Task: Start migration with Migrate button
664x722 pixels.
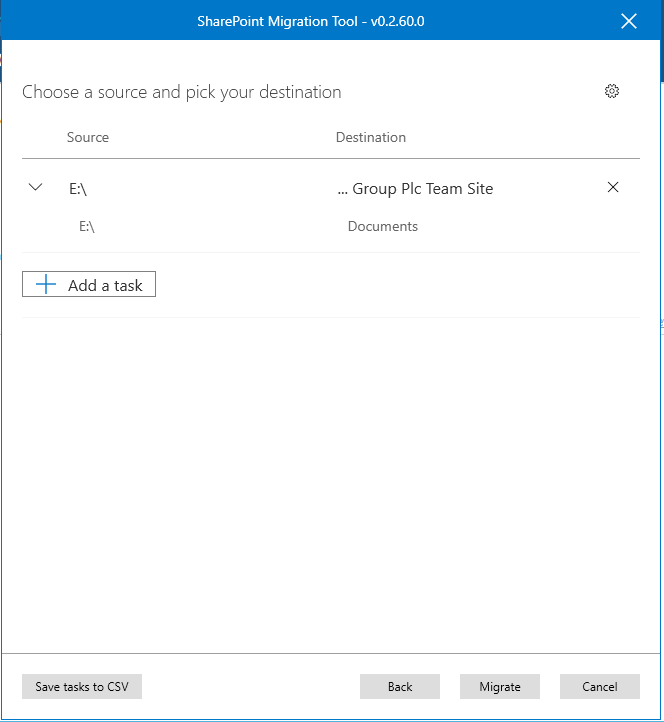Action: pos(500,687)
